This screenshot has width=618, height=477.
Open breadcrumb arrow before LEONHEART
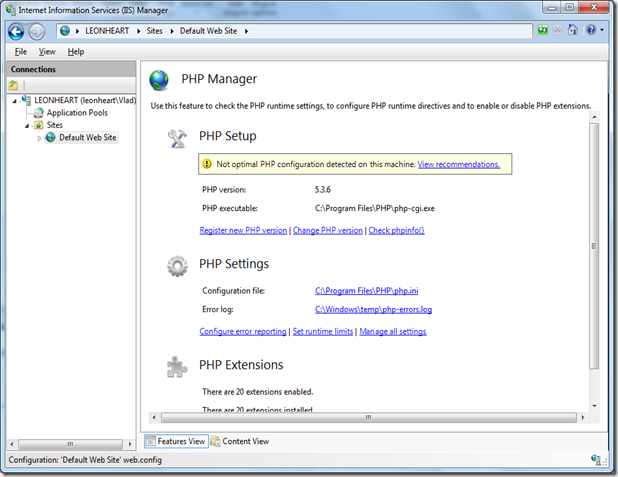tap(77, 31)
